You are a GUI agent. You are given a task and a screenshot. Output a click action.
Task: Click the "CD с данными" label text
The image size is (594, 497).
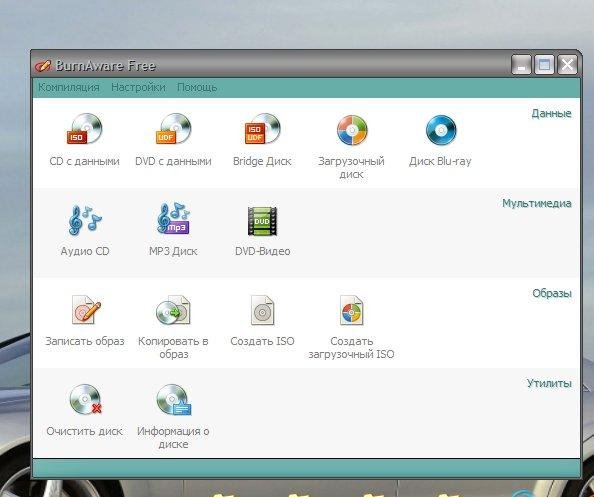pos(84,161)
